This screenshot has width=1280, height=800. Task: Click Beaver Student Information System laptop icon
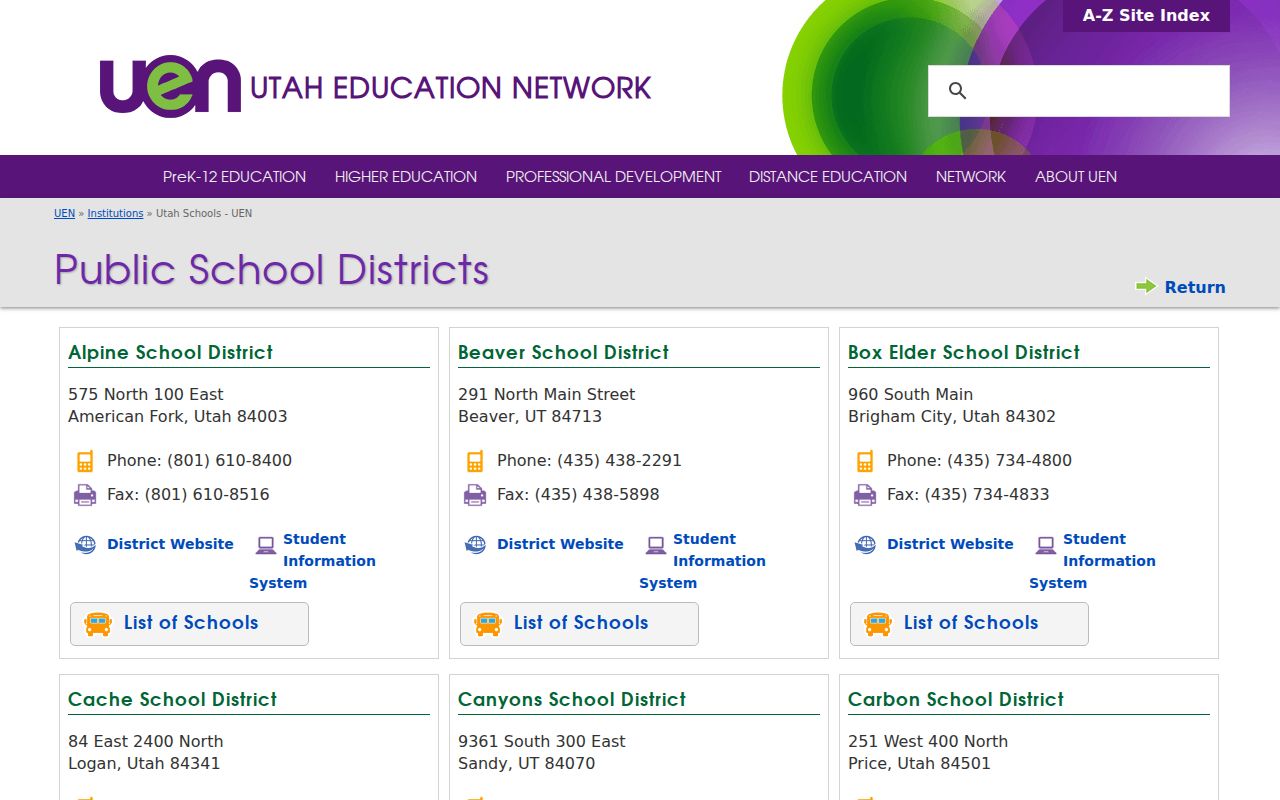tap(655, 545)
